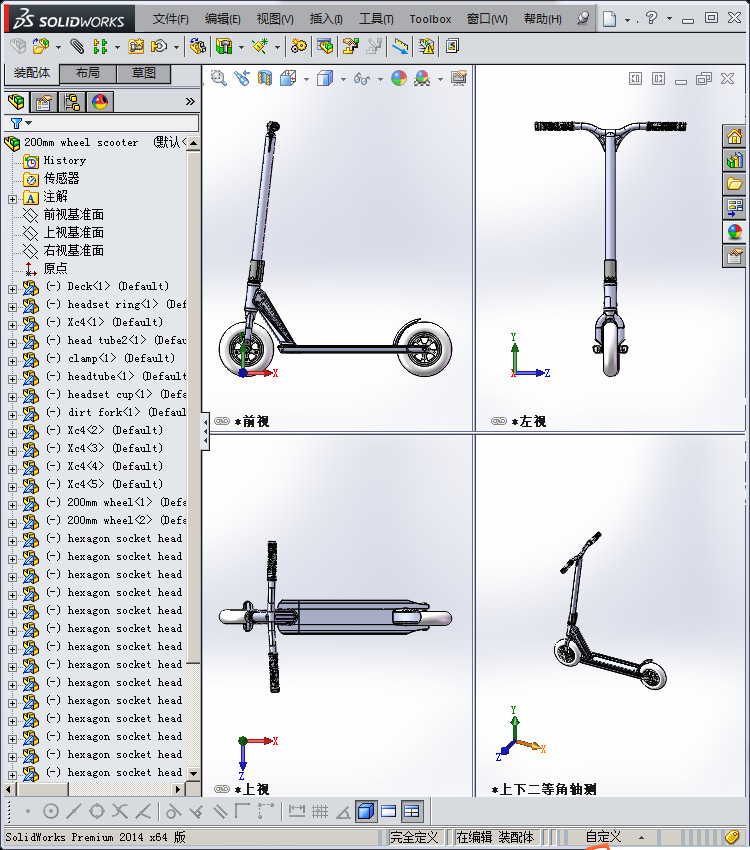Click the Edit Appearance color ball

399,78
